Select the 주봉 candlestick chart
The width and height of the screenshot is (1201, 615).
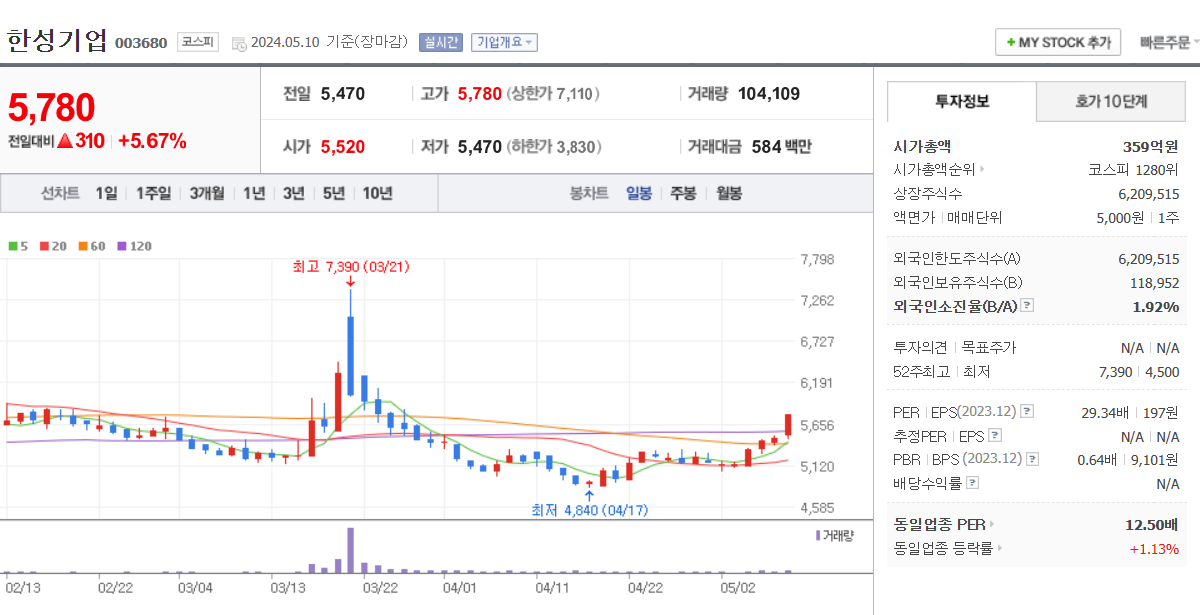click(x=683, y=193)
